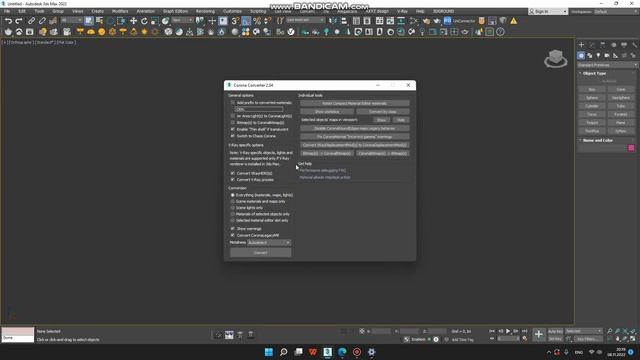Viewport: 640px width, 360px height.
Task: Toggle Convert V-Ray proxies checkbox
Action: pyautogui.click(x=233, y=180)
